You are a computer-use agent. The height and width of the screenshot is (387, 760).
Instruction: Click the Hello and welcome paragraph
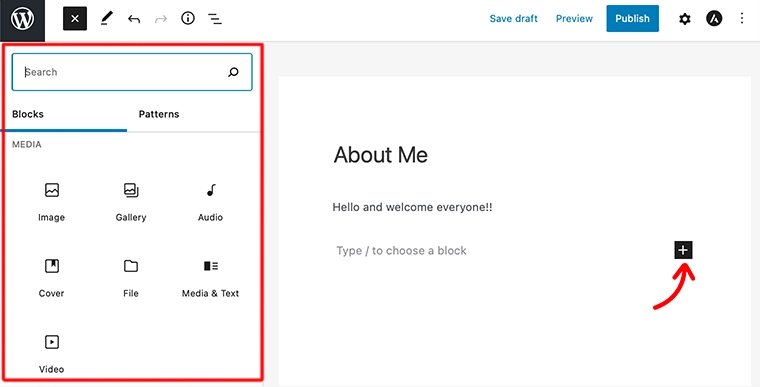point(412,208)
